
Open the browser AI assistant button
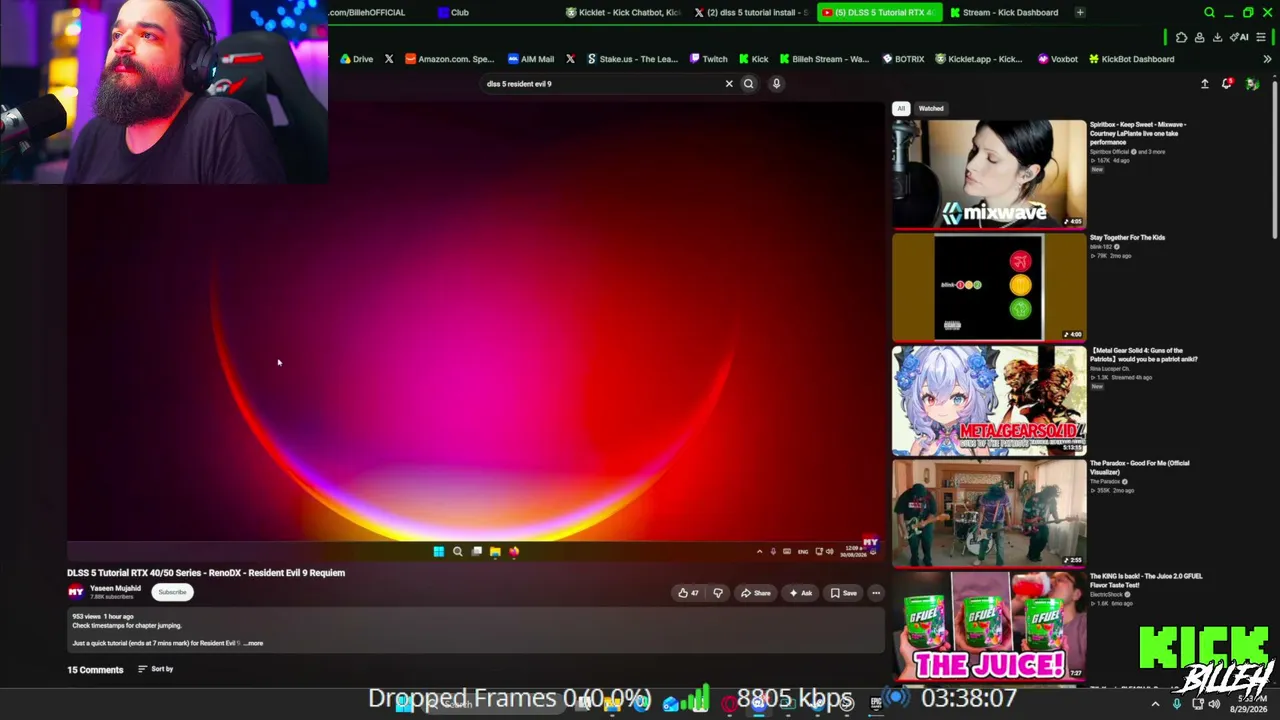1239,37
